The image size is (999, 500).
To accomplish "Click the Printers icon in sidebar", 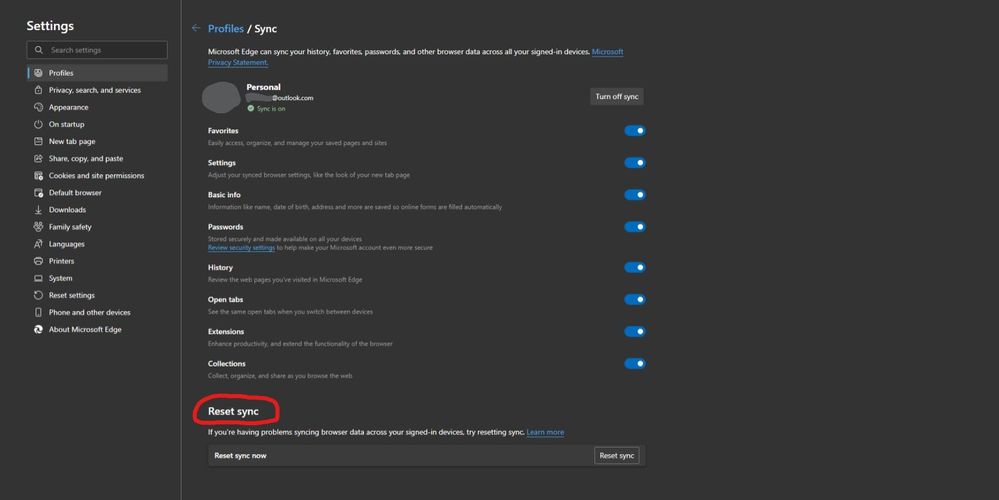I will tap(38, 261).
